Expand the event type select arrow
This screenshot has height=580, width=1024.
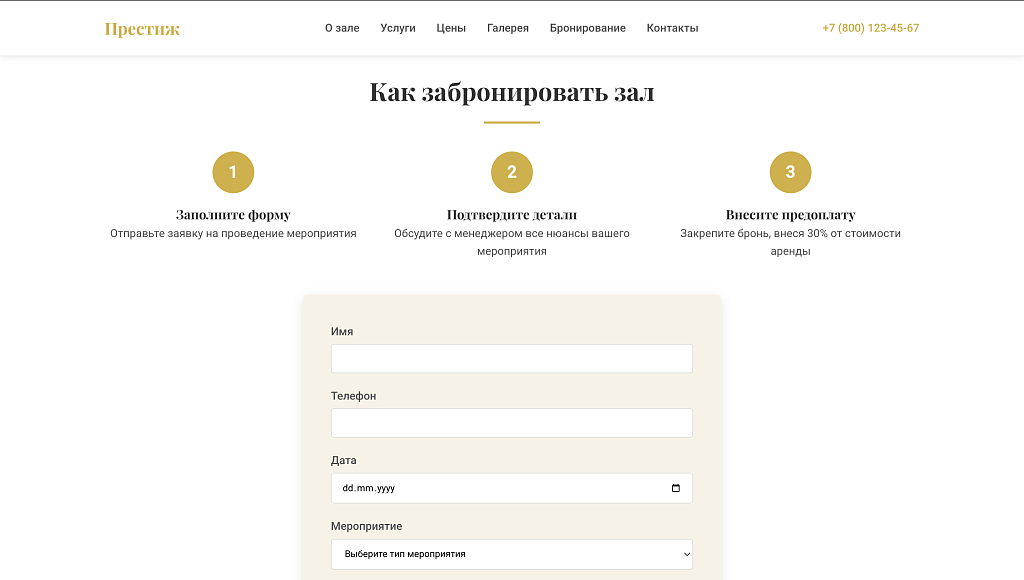tap(685, 554)
